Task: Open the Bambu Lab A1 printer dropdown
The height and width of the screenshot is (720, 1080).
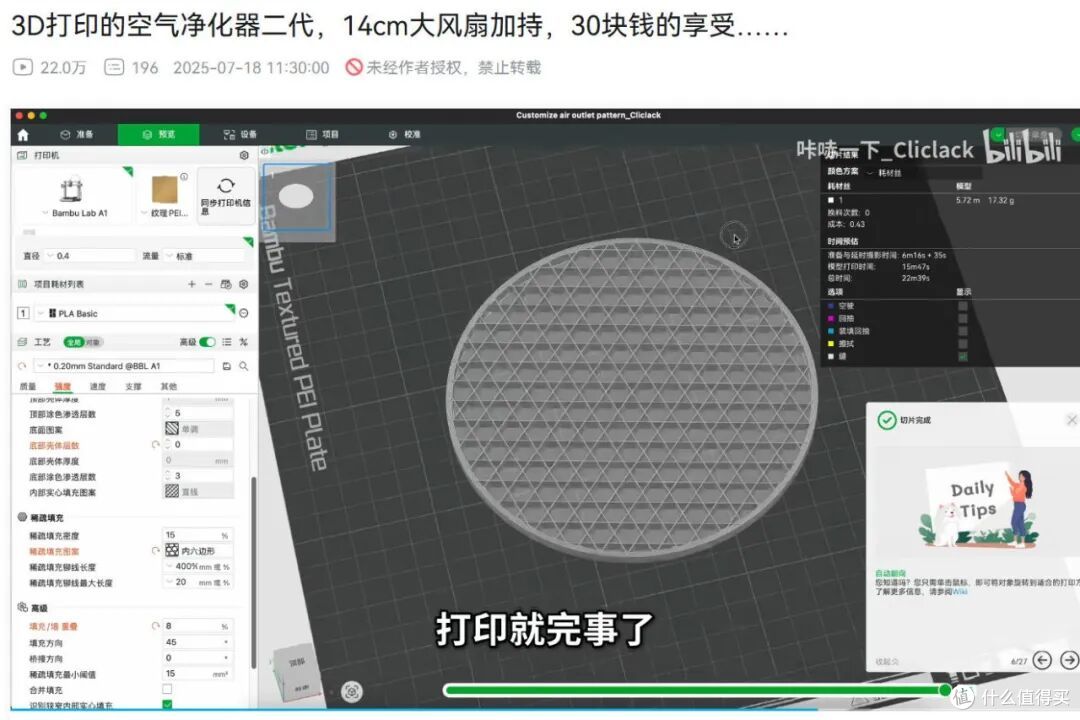Action: (74, 213)
